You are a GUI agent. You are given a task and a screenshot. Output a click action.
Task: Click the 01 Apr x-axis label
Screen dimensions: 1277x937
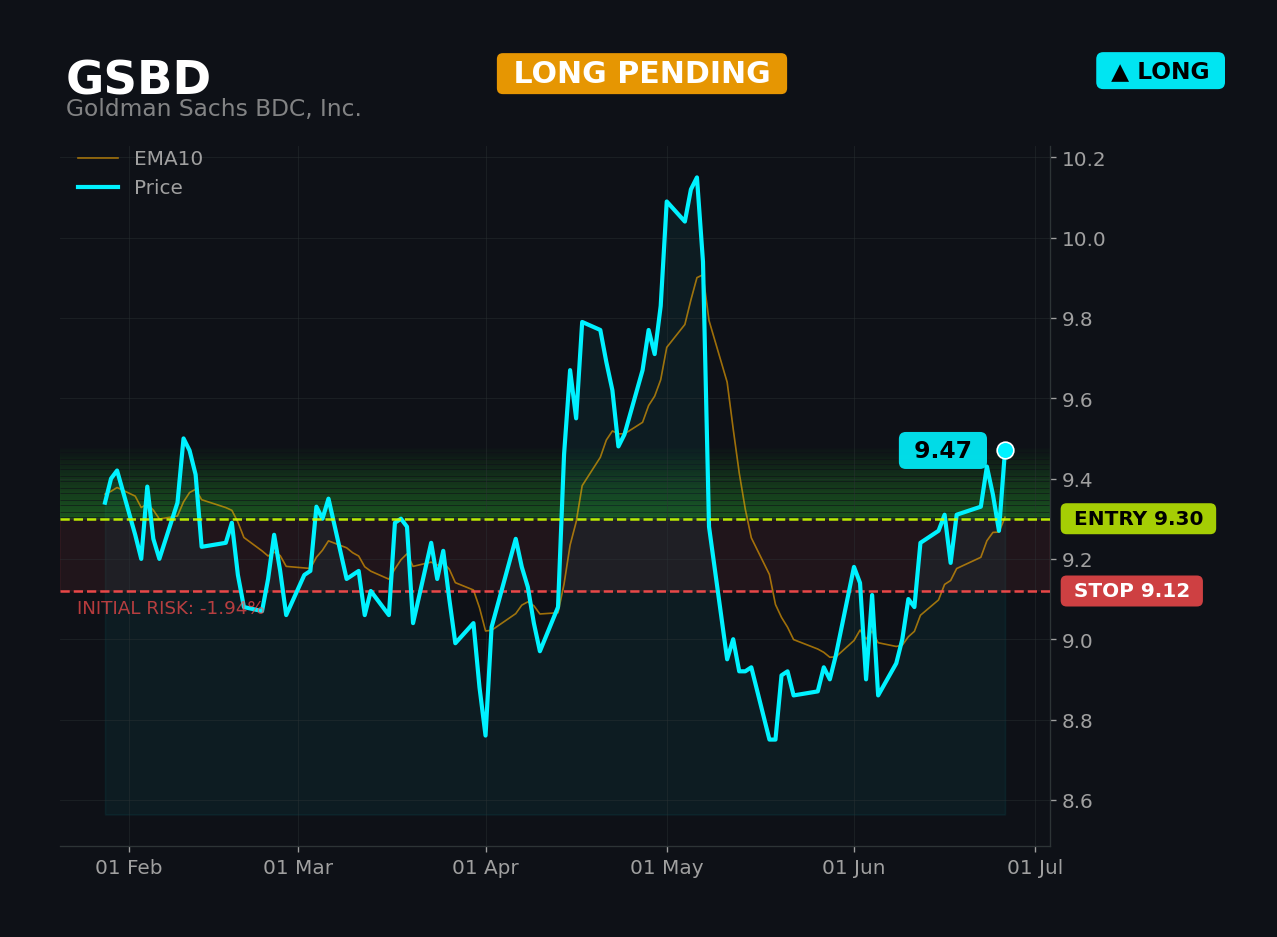coord(486,868)
